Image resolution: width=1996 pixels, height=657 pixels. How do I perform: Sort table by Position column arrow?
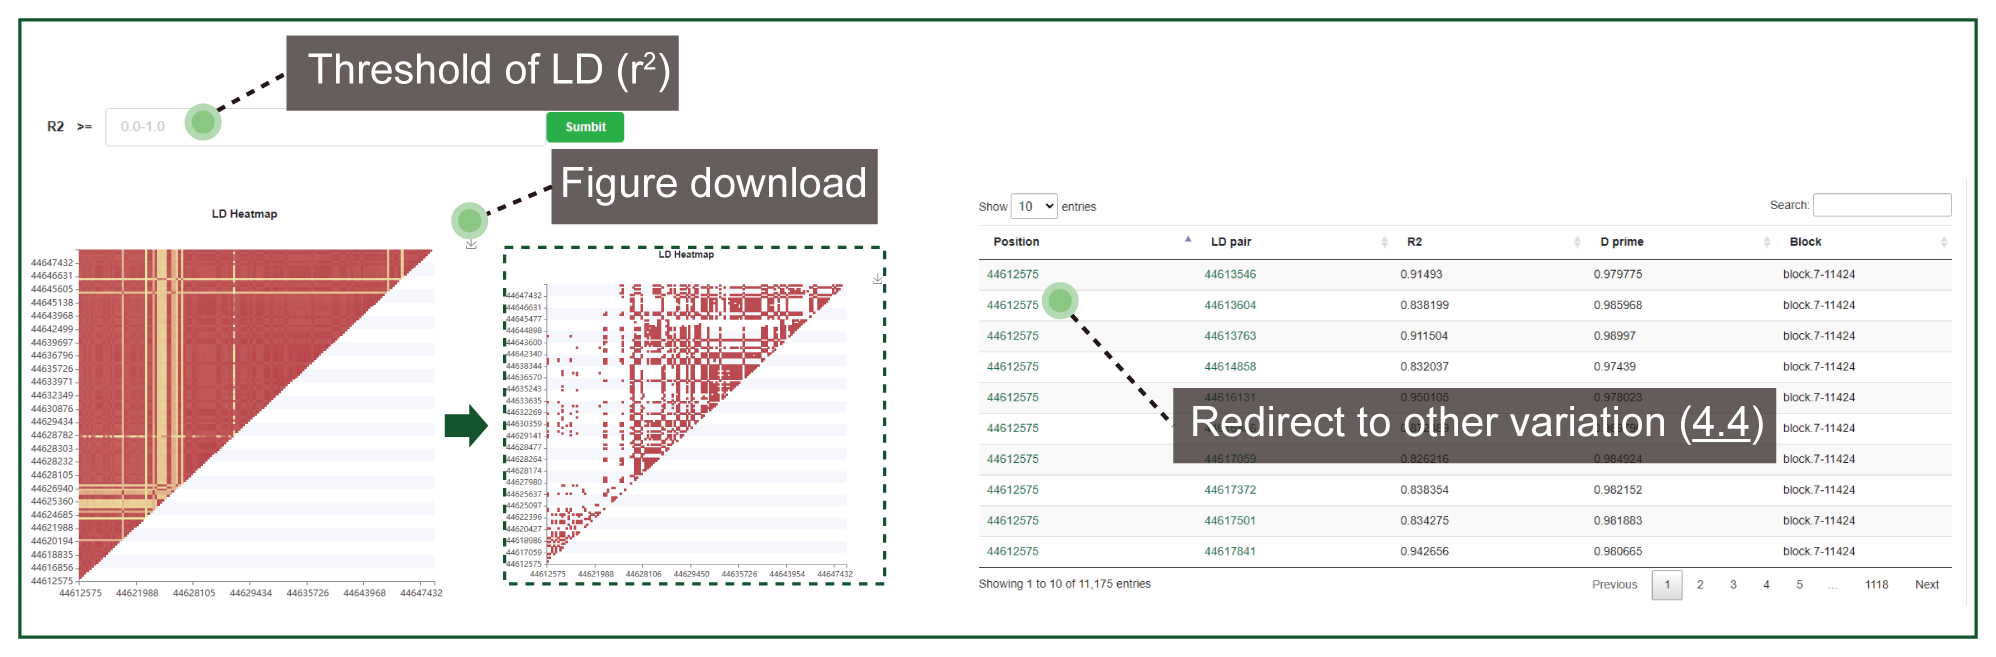tap(1188, 240)
